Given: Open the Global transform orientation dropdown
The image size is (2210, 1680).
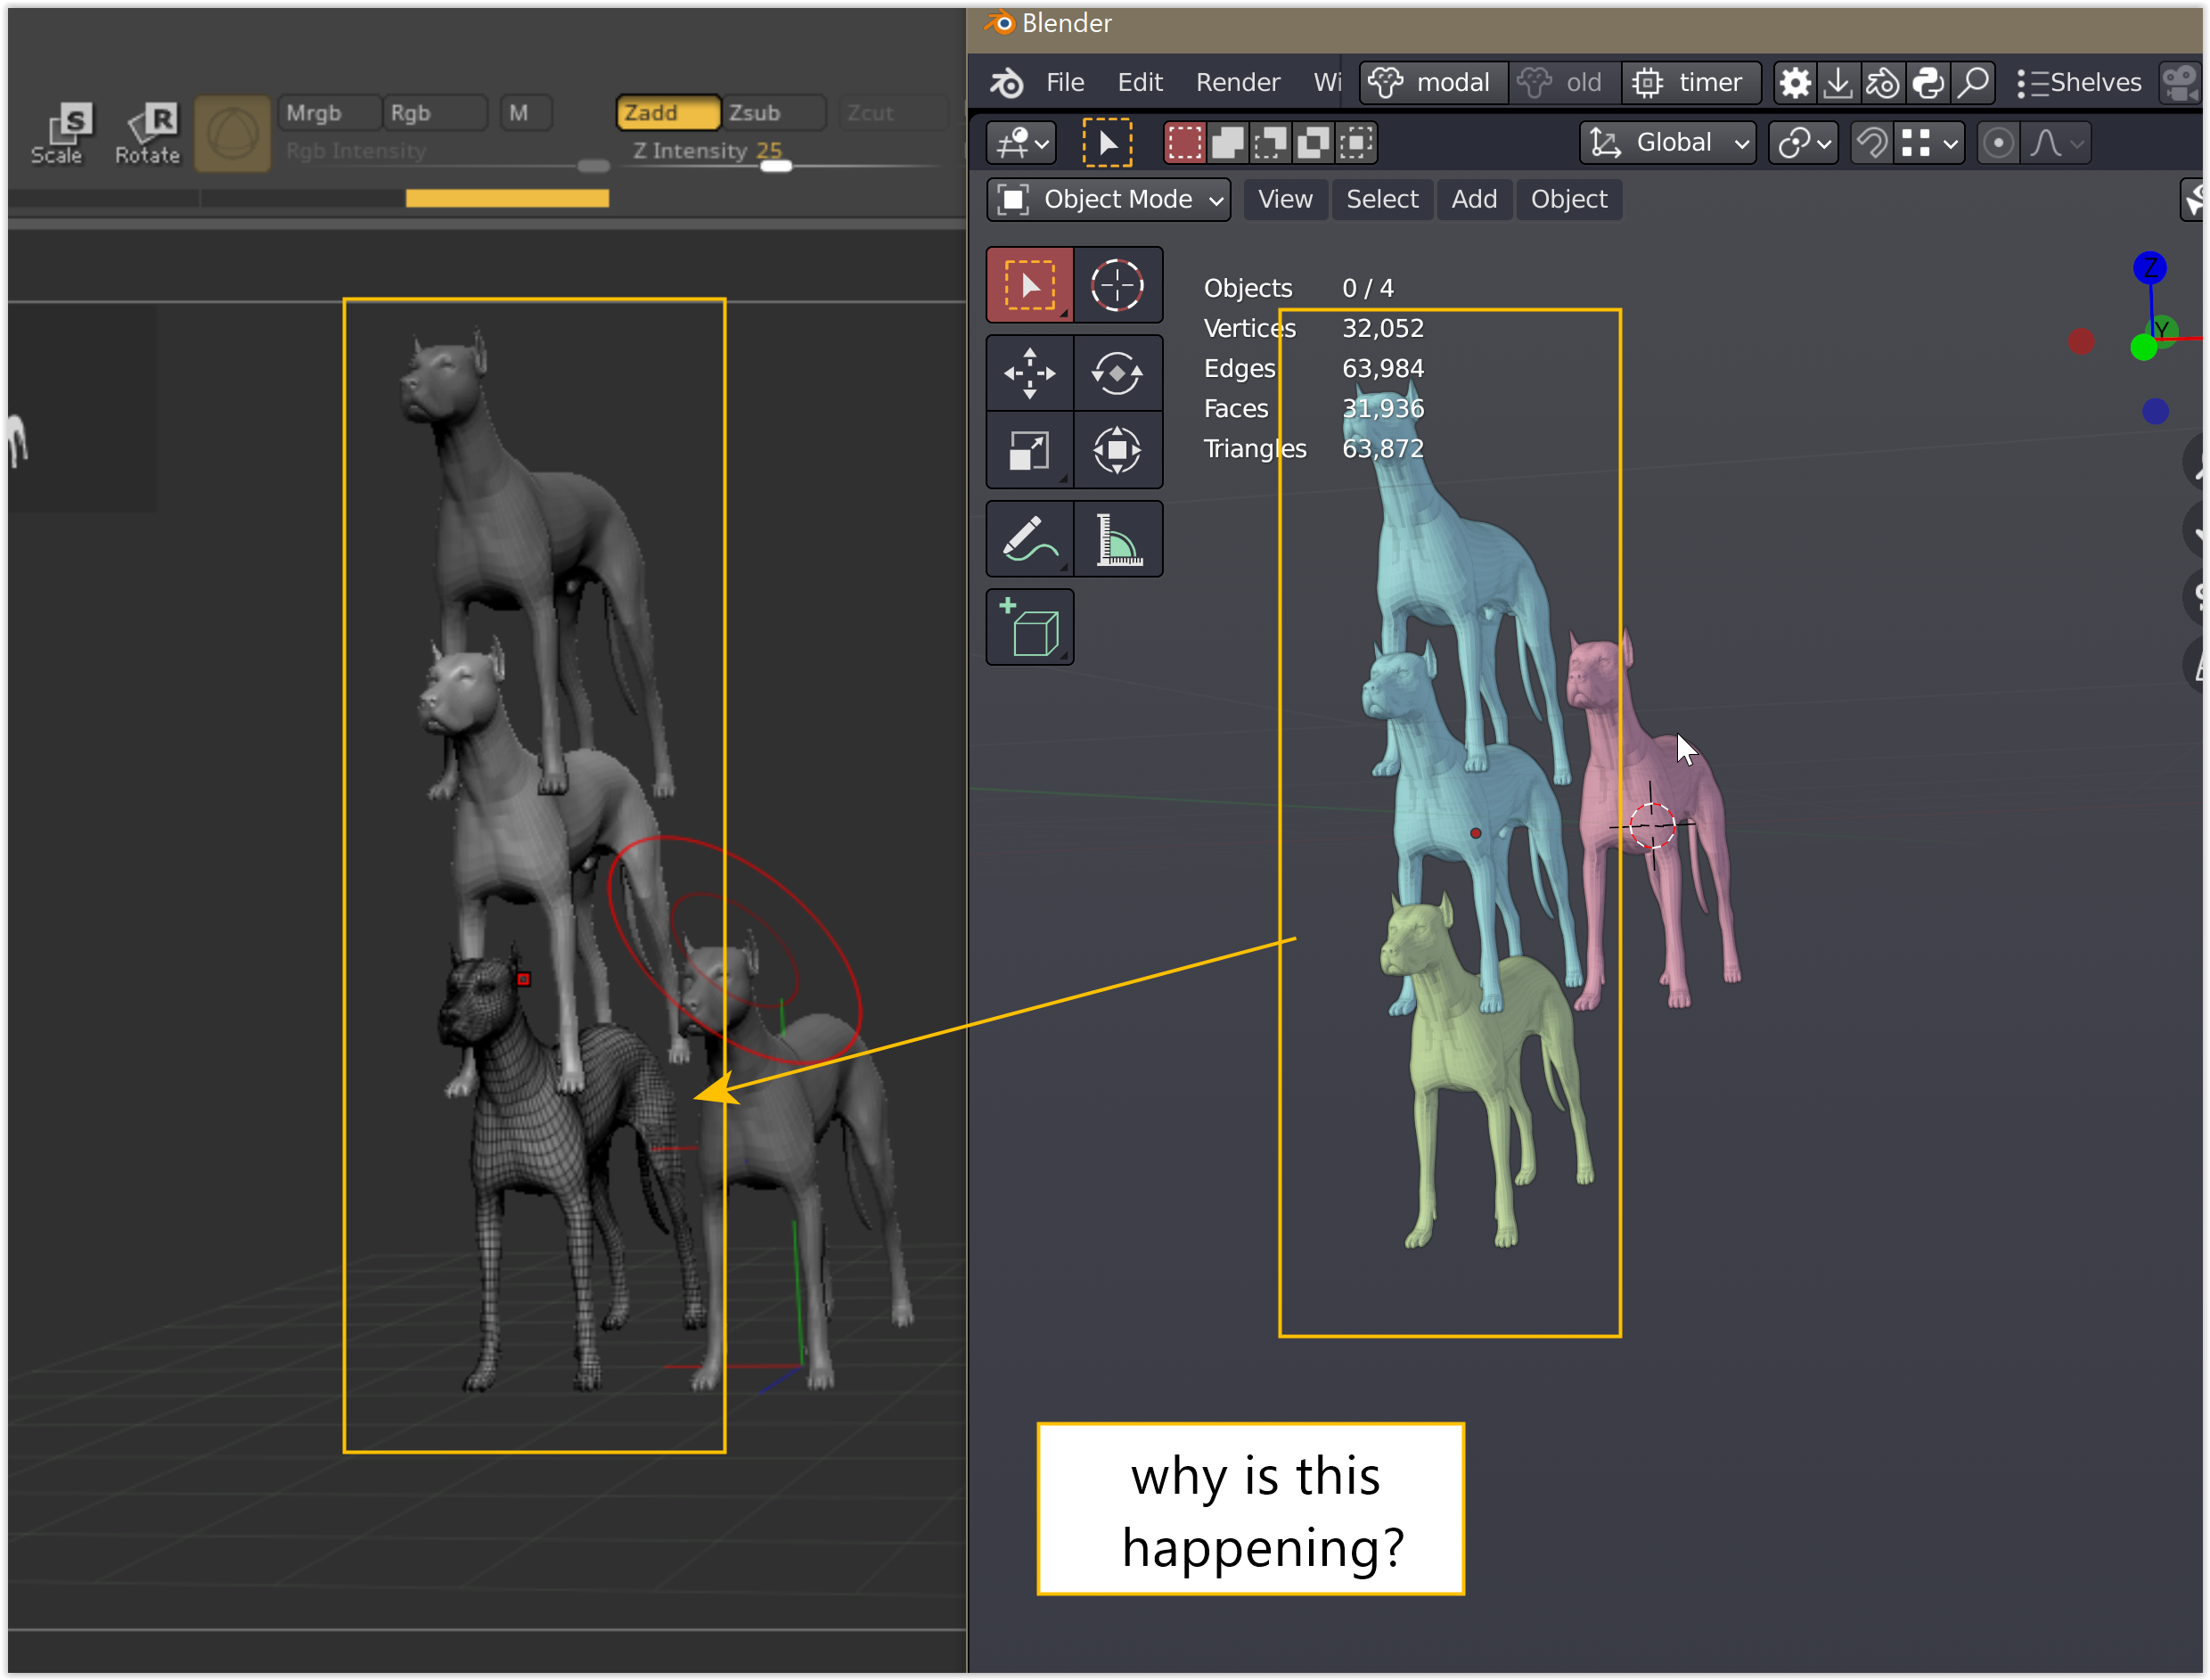Looking at the screenshot, I should click(x=1667, y=142).
